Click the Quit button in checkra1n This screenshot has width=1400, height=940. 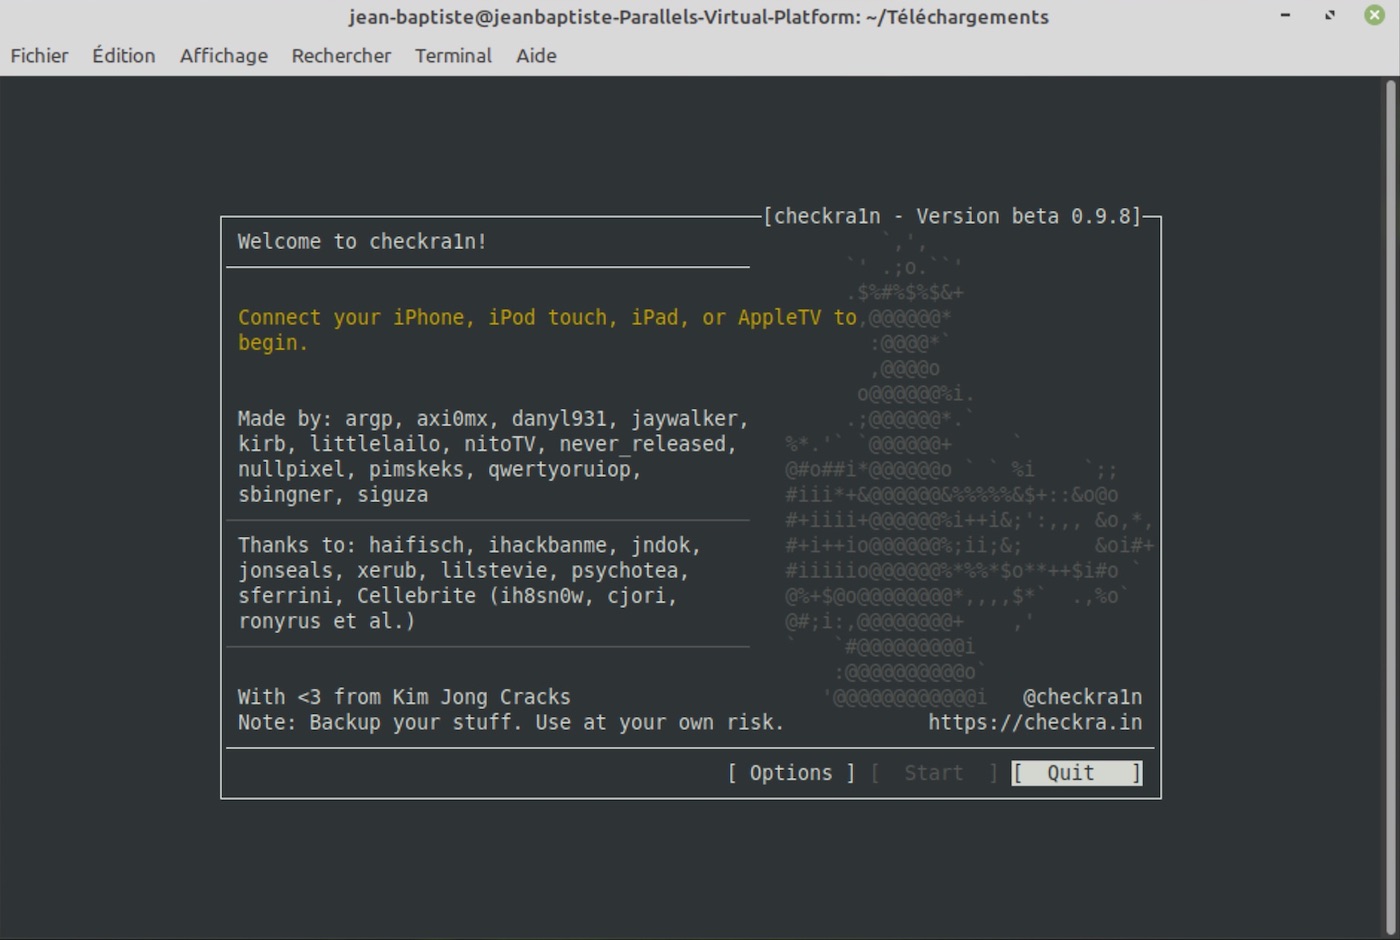(1077, 773)
